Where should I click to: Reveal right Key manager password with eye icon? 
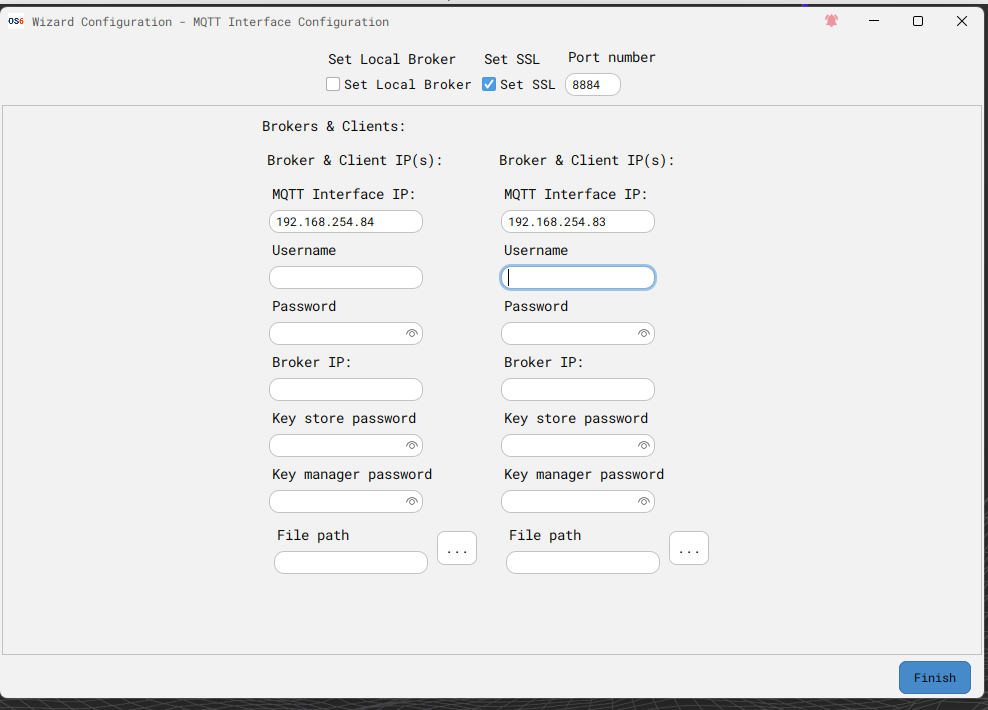[x=643, y=502]
